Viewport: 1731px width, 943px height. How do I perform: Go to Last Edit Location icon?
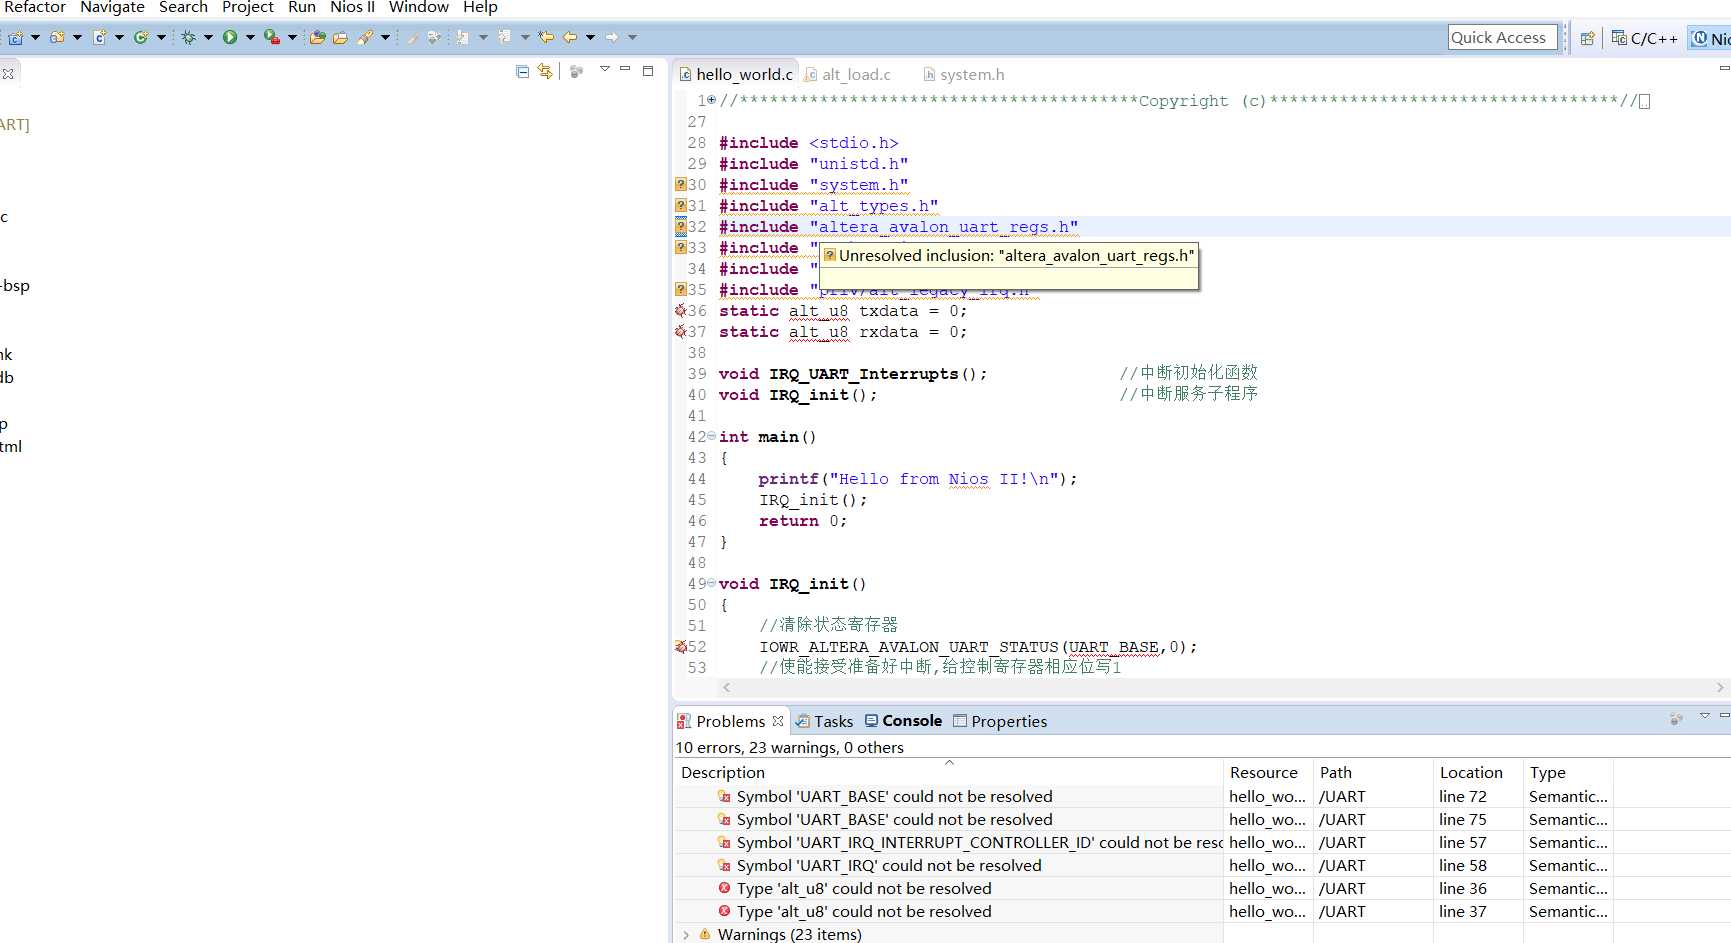coord(546,38)
